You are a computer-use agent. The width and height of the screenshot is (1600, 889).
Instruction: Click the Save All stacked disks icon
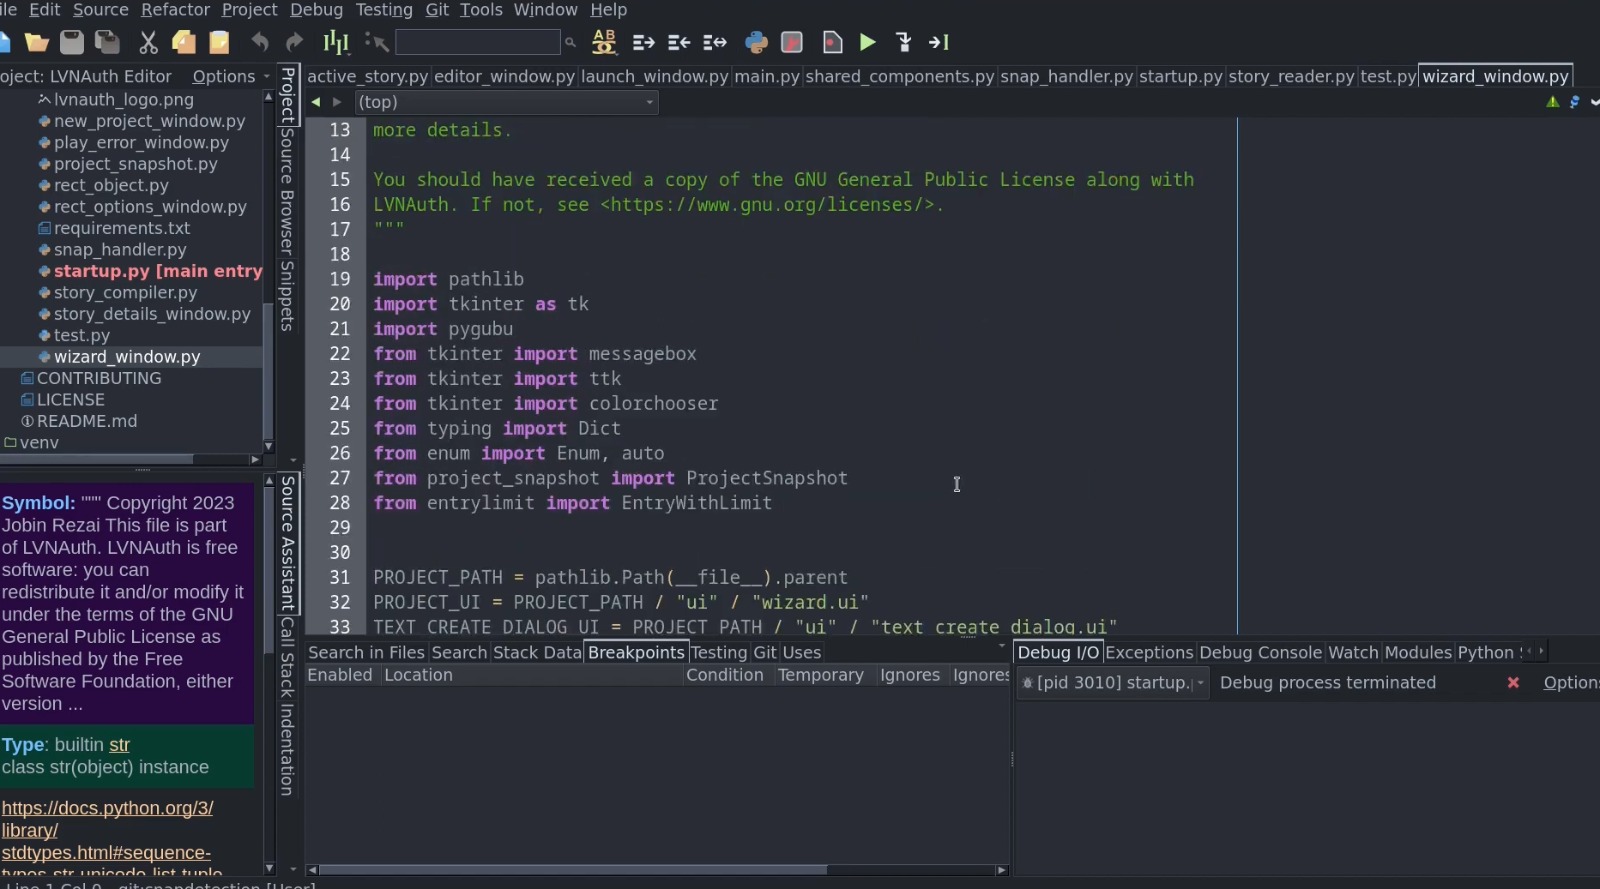(x=107, y=42)
